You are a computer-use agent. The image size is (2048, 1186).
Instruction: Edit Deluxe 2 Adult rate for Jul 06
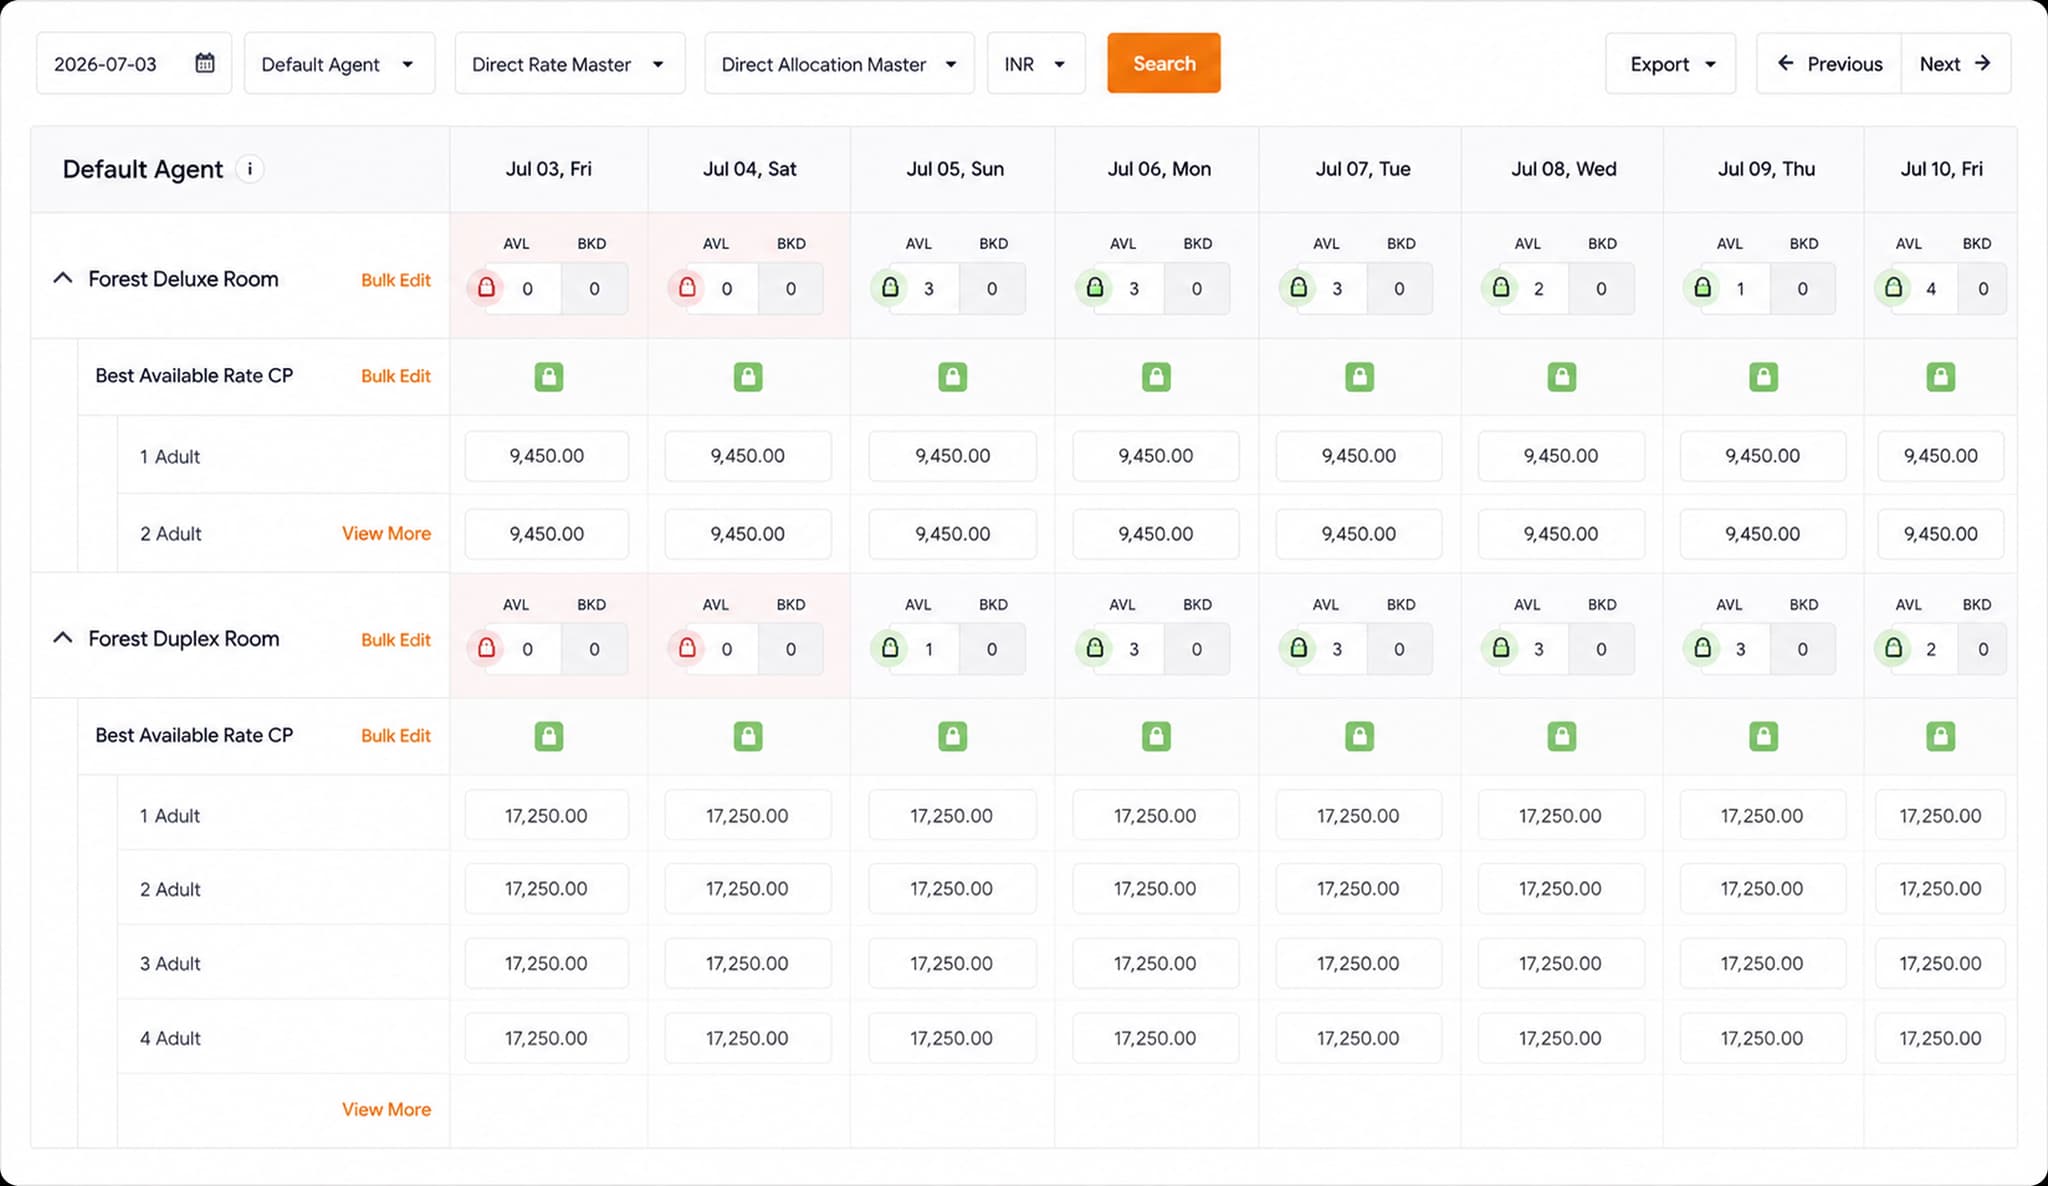coord(1156,534)
